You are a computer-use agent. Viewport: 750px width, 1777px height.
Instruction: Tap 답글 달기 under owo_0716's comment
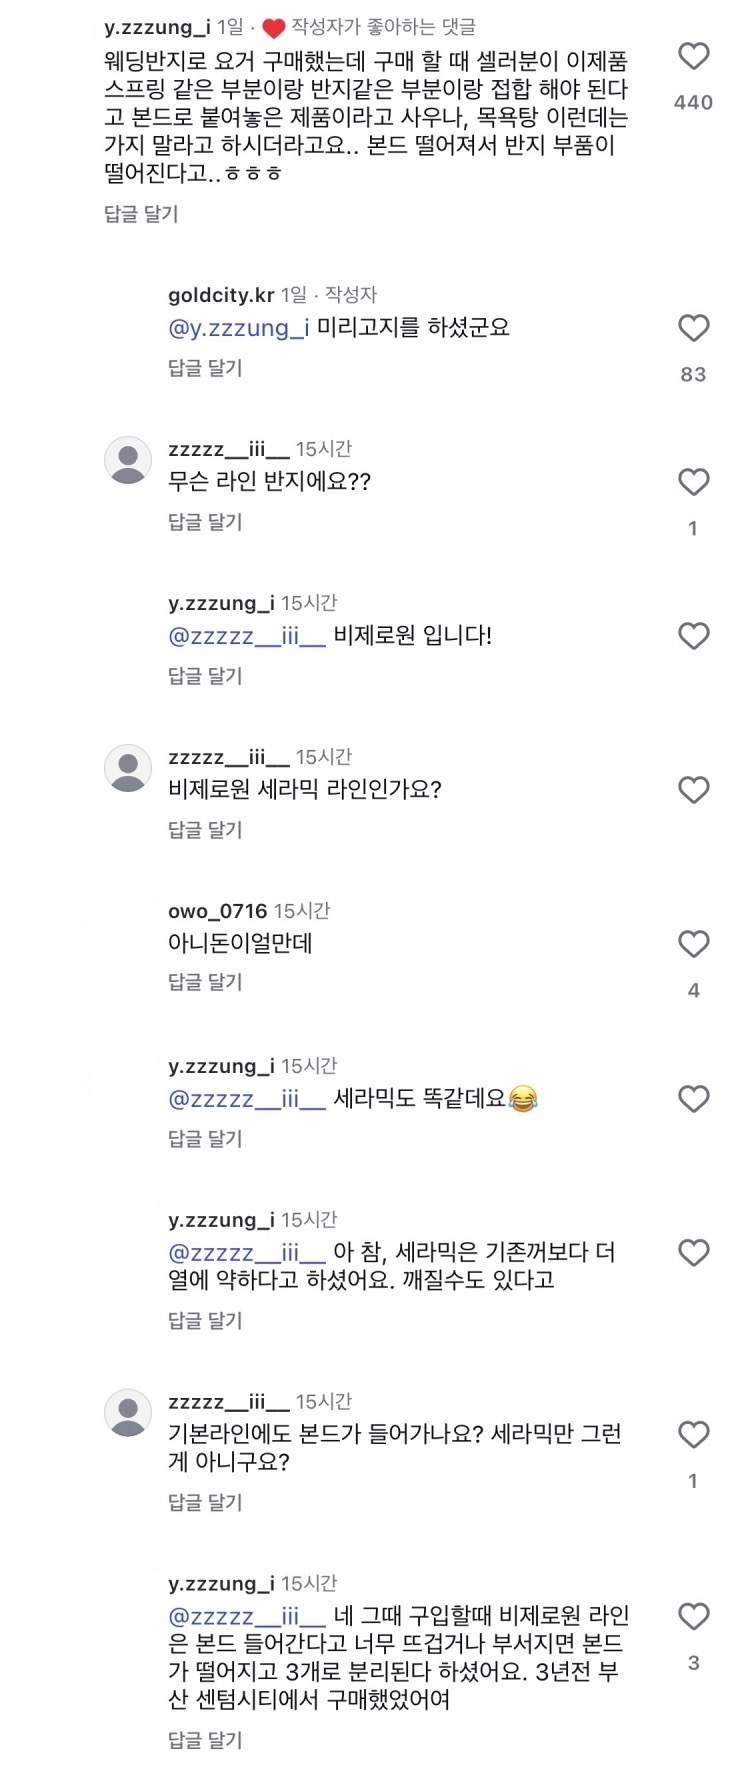pos(205,982)
